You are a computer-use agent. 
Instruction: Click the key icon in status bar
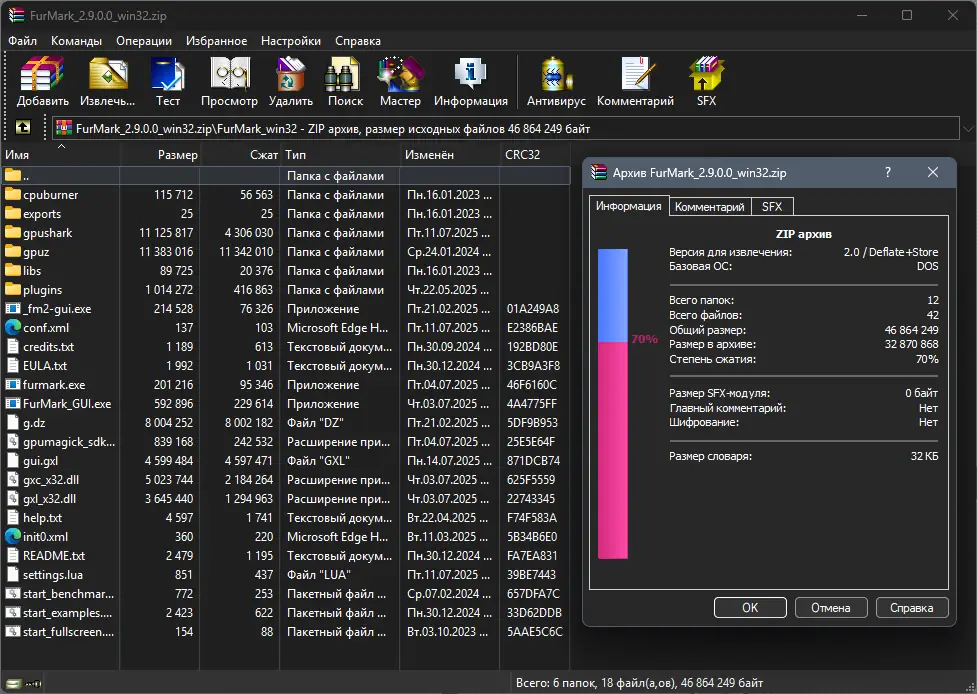coord(34,684)
